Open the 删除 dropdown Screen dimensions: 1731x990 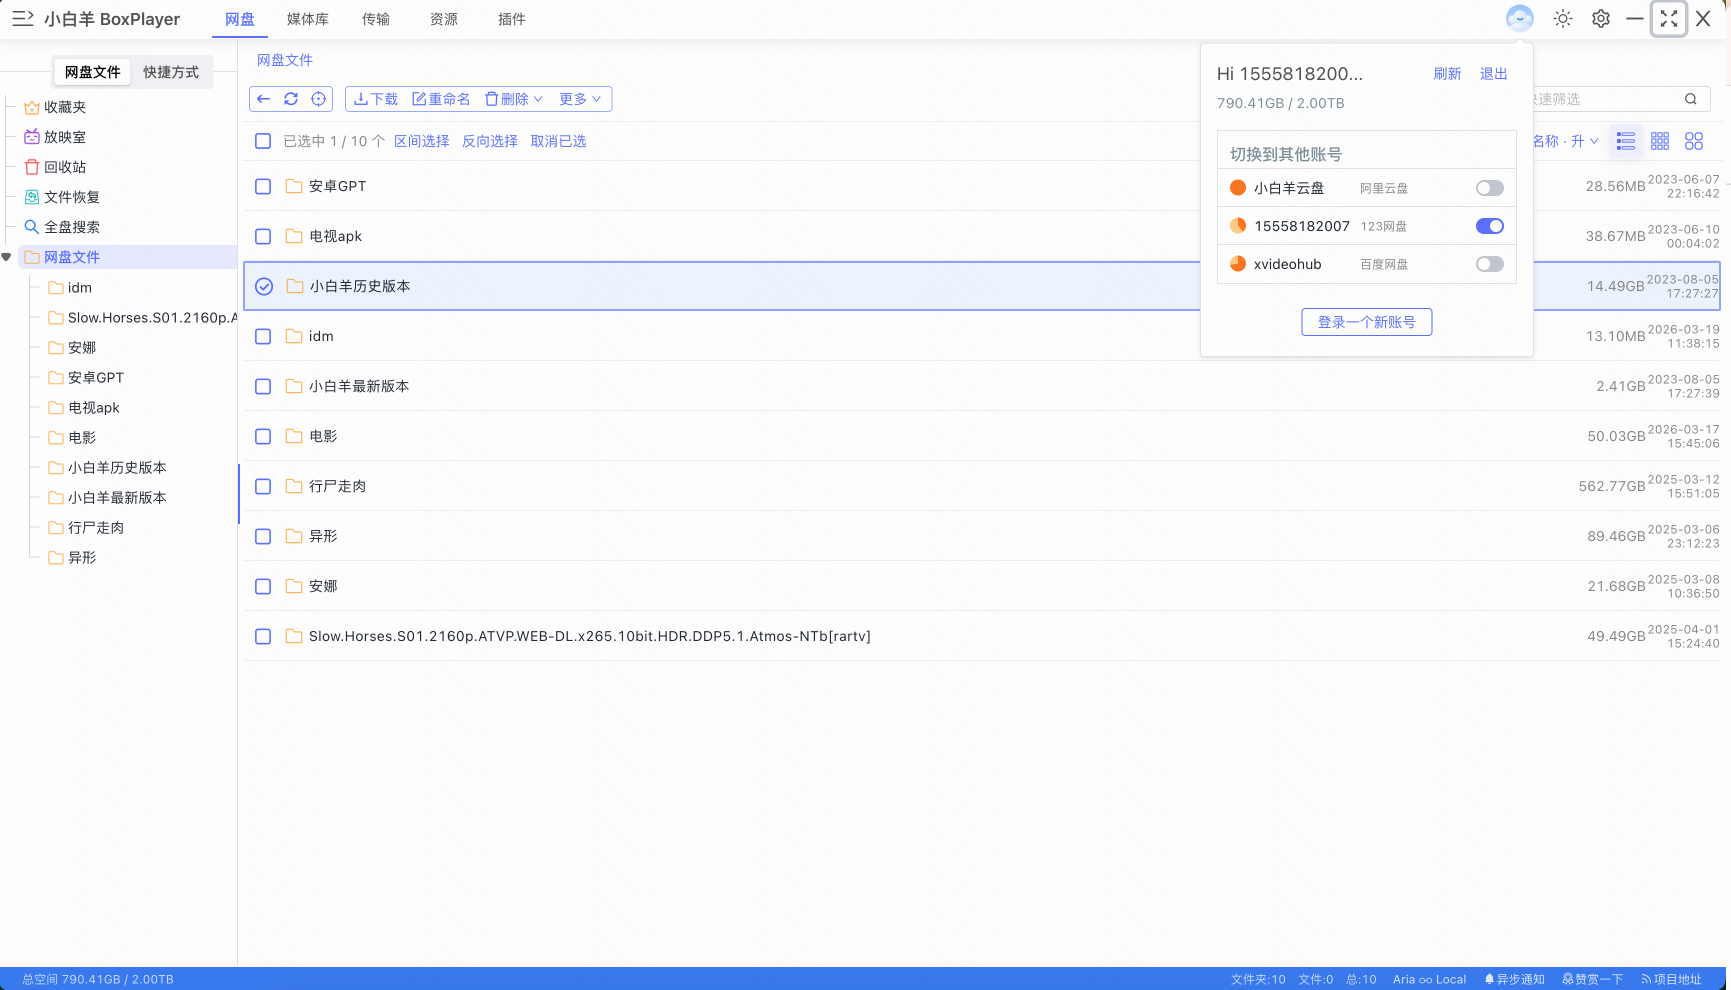pyautogui.click(x=514, y=99)
